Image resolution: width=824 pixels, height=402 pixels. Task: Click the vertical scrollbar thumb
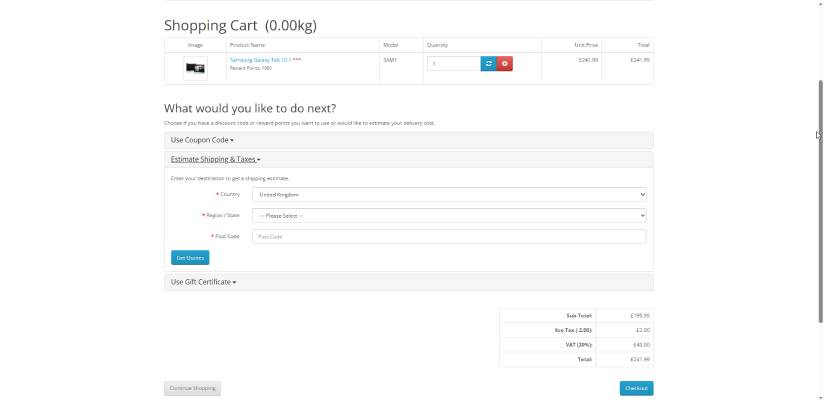820,200
